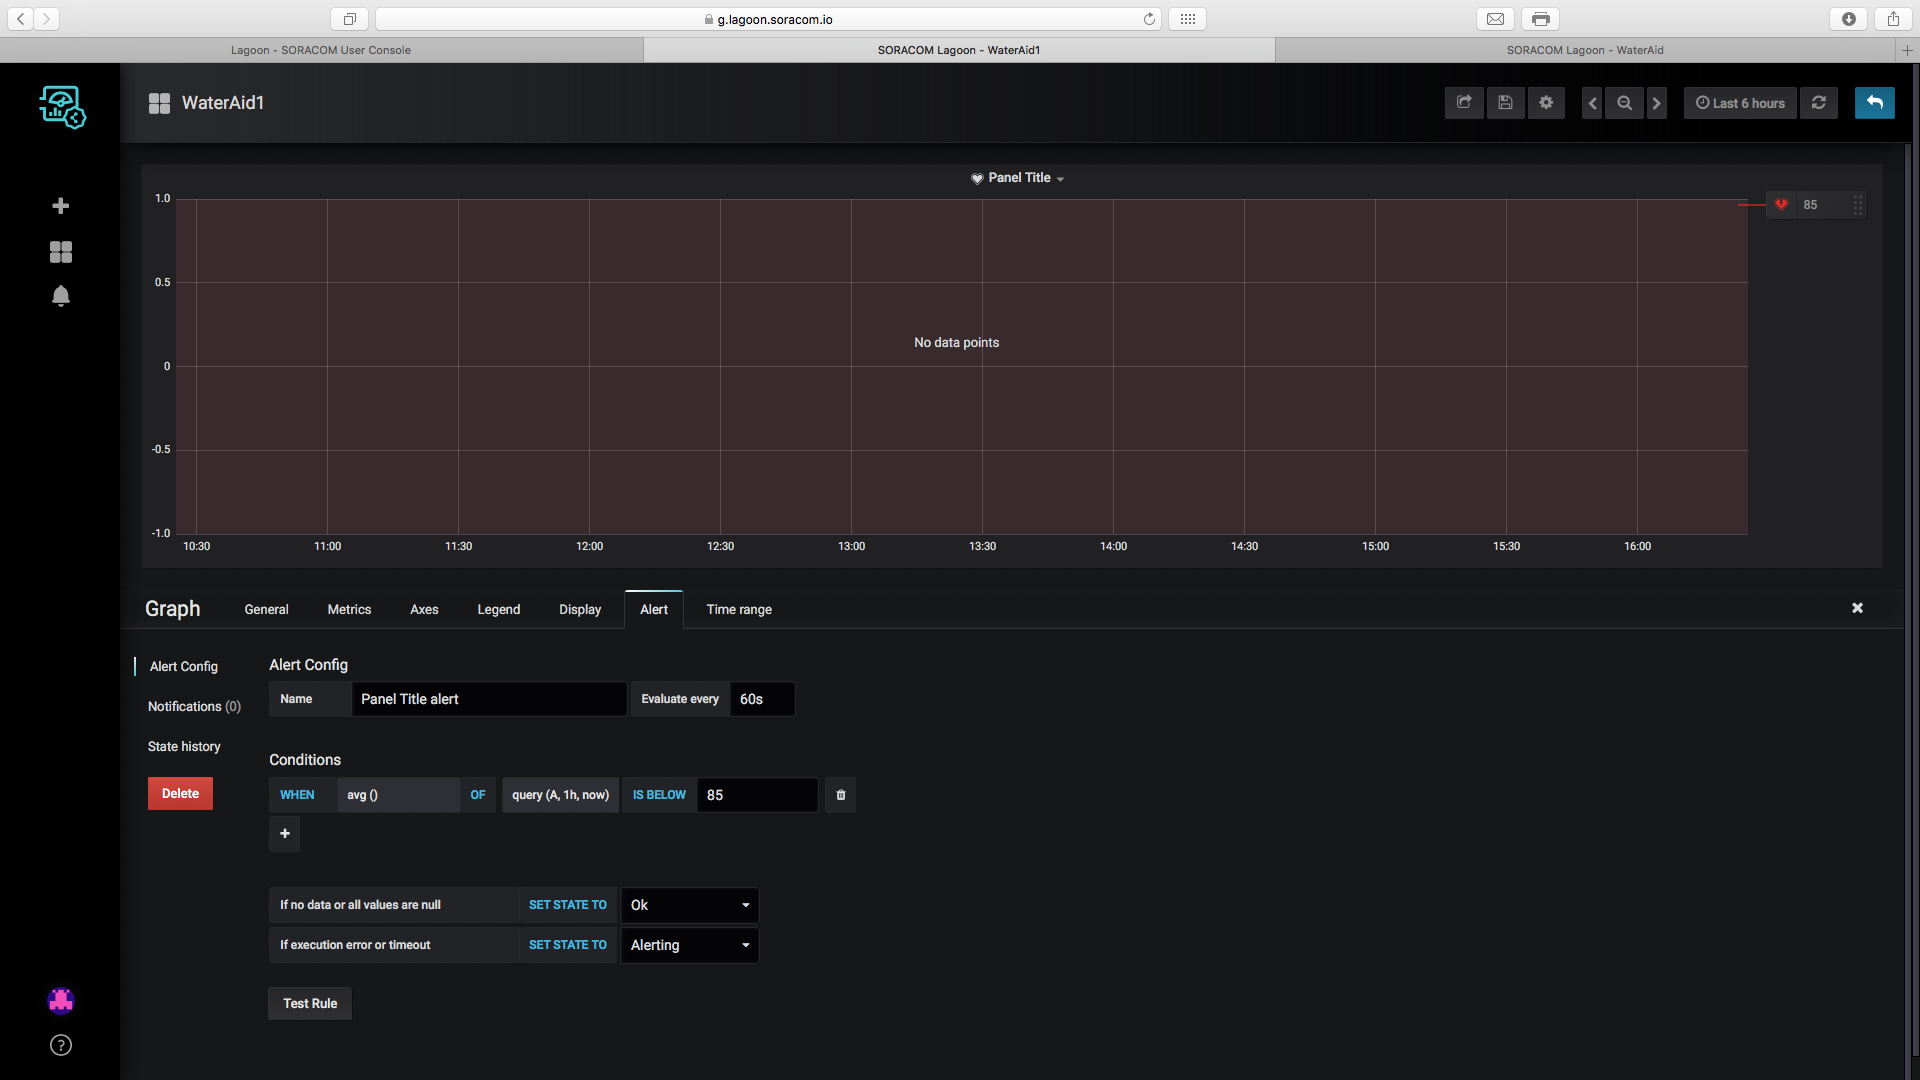Open the Last 6 hours time picker
Screen dimensions: 1920x1080
pos(1740,103)
